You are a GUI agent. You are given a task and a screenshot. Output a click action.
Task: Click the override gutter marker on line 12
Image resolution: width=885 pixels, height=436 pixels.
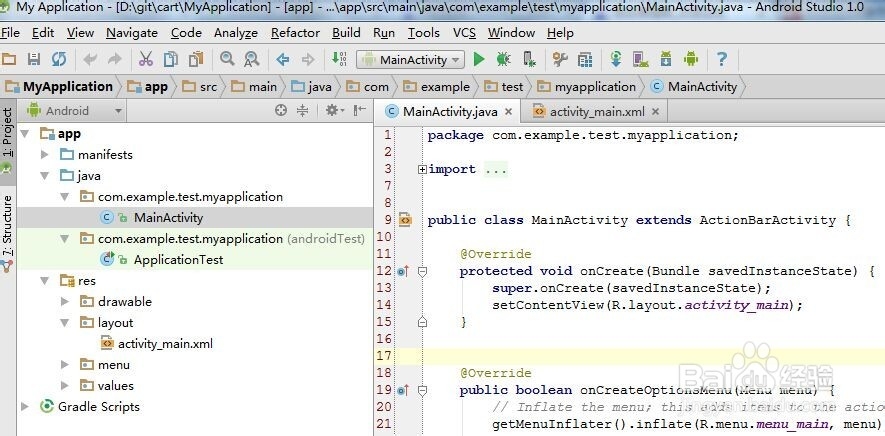402,271
